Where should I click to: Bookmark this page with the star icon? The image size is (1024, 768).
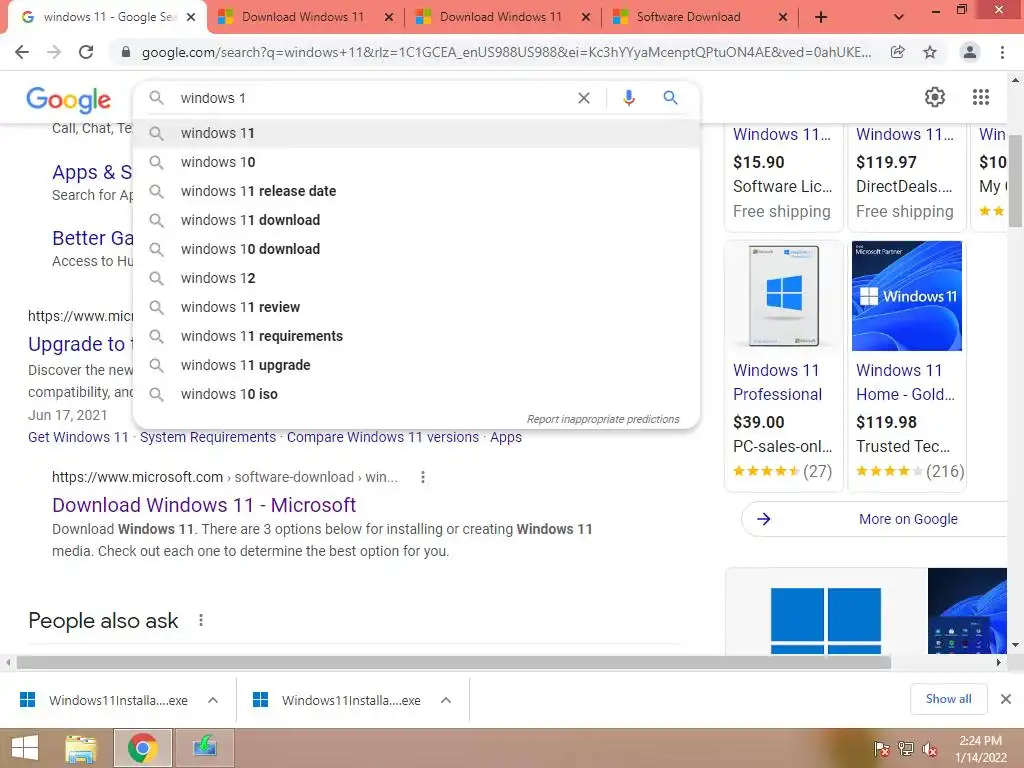[930, 52]
